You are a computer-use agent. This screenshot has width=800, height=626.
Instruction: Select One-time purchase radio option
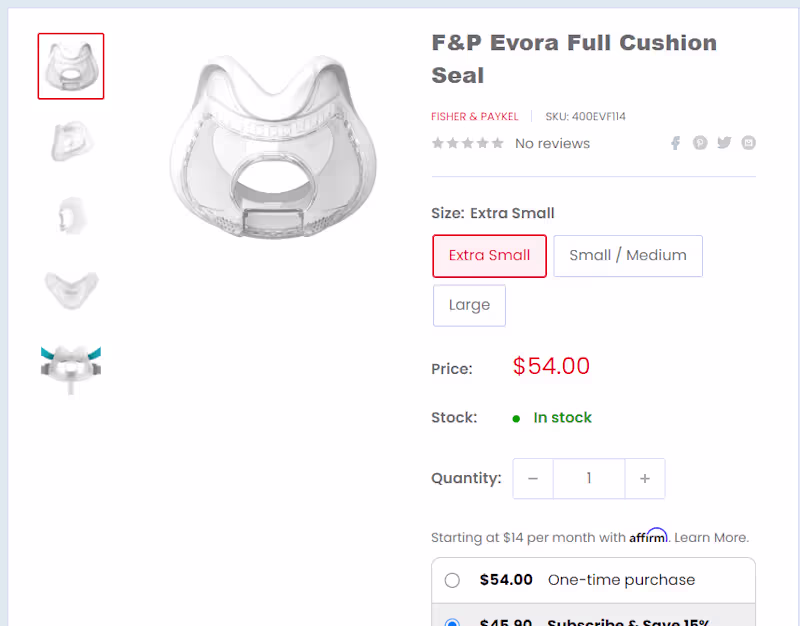click(x=452, y=580)
